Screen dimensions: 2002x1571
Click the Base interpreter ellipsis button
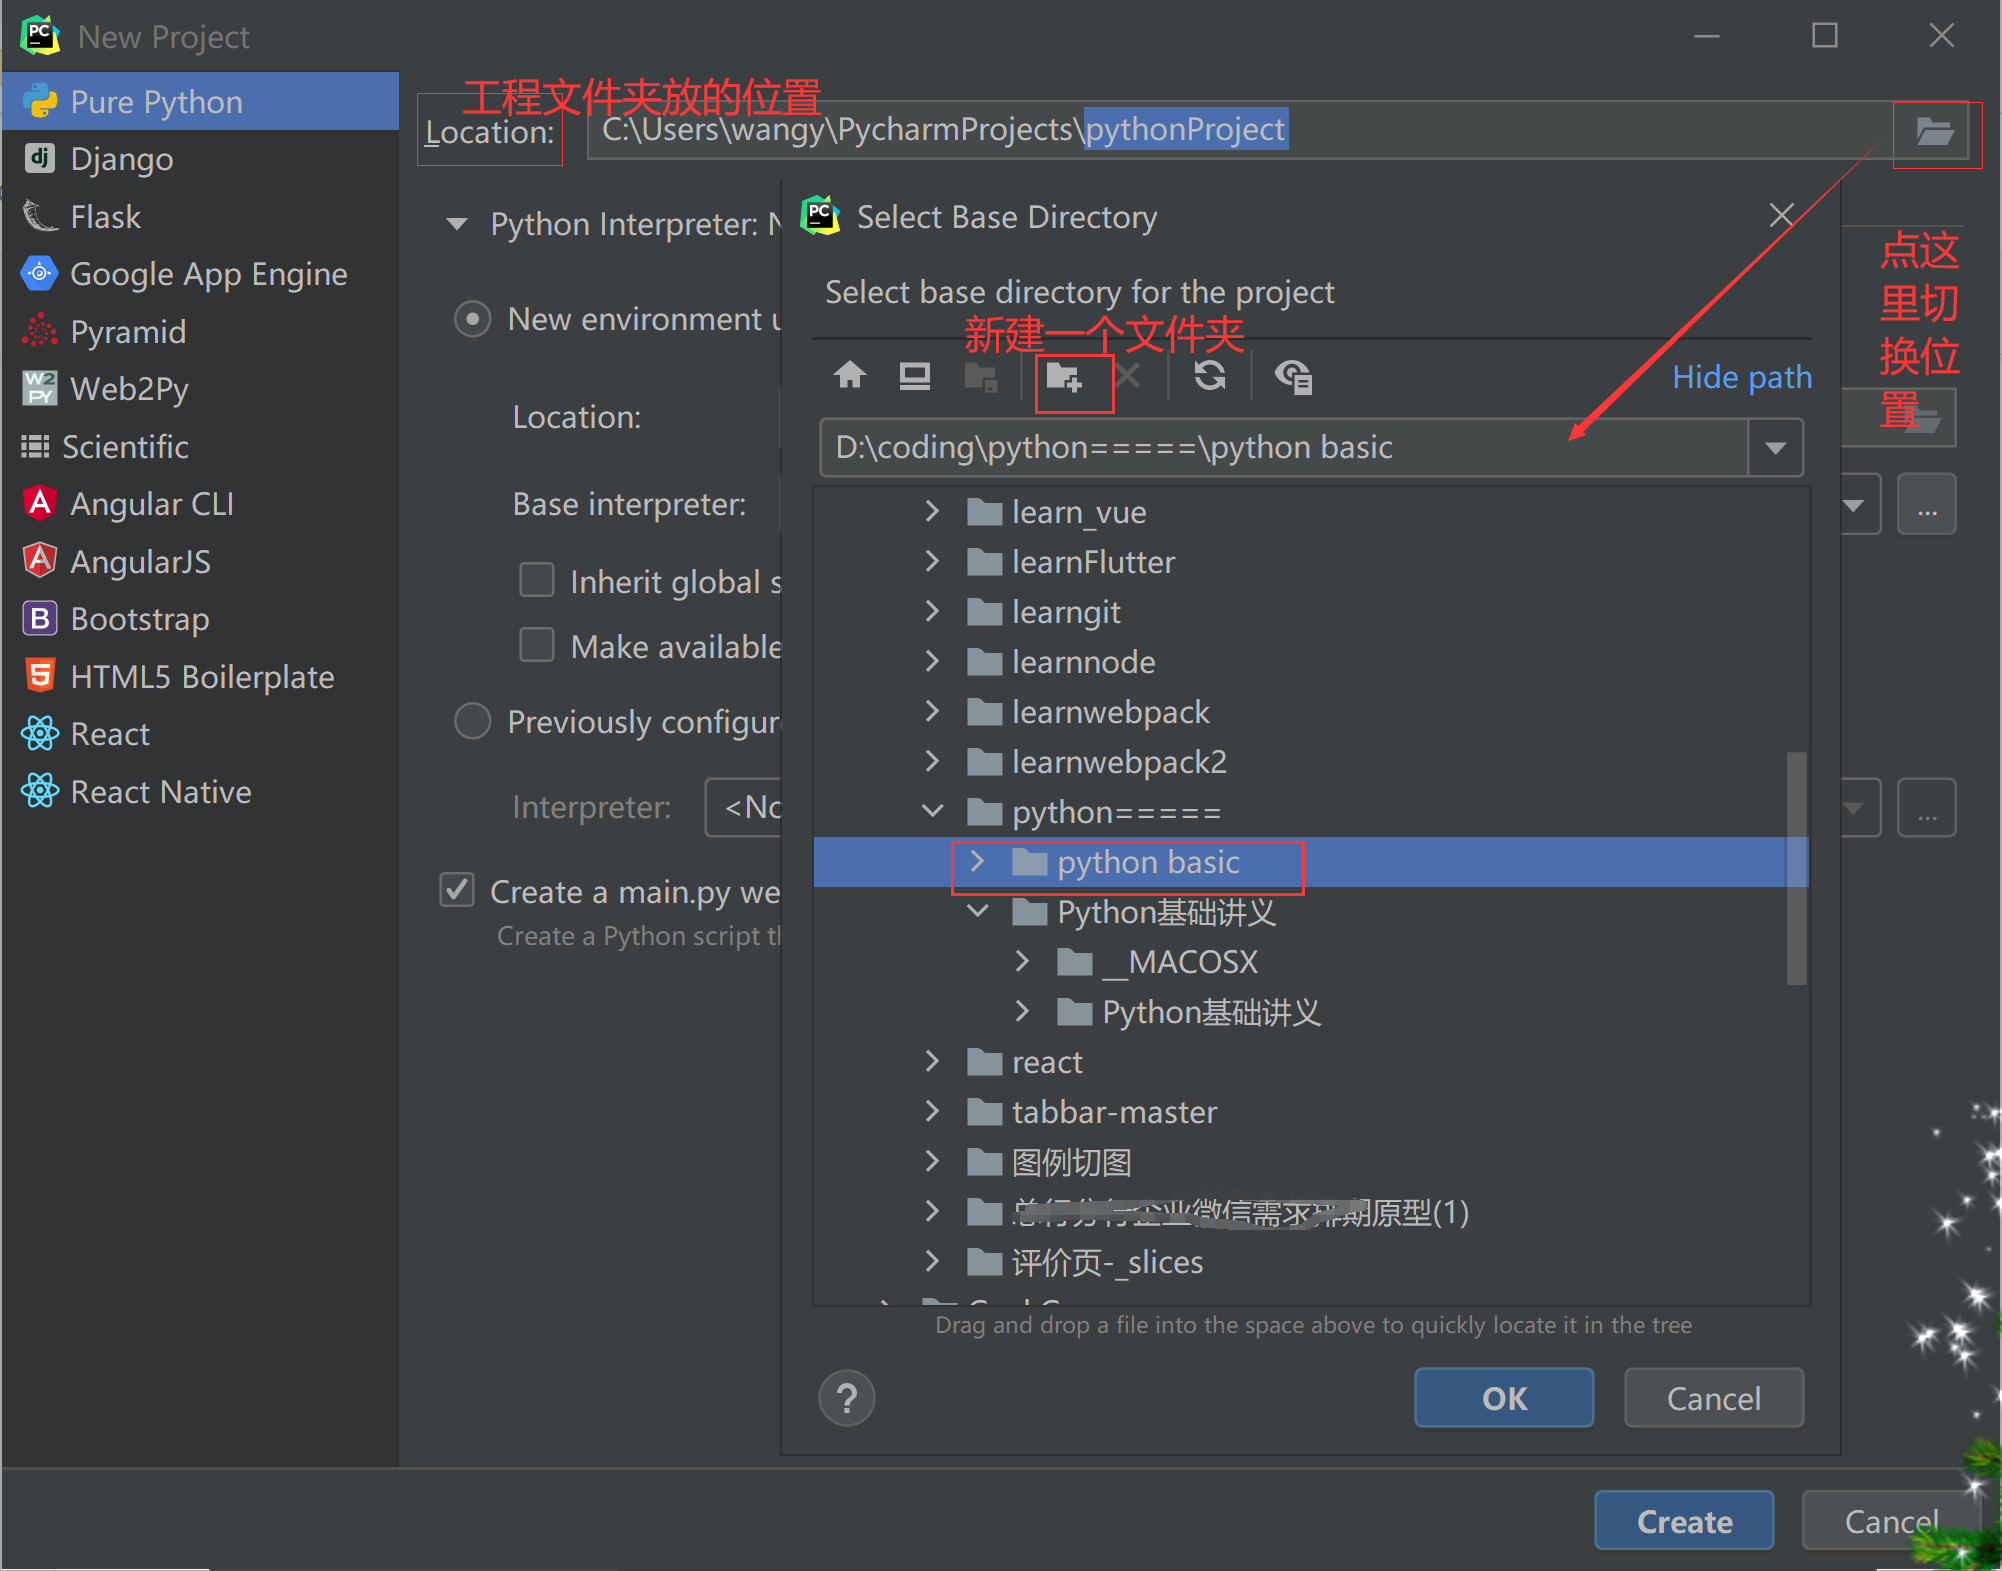tap(1927, 505)
